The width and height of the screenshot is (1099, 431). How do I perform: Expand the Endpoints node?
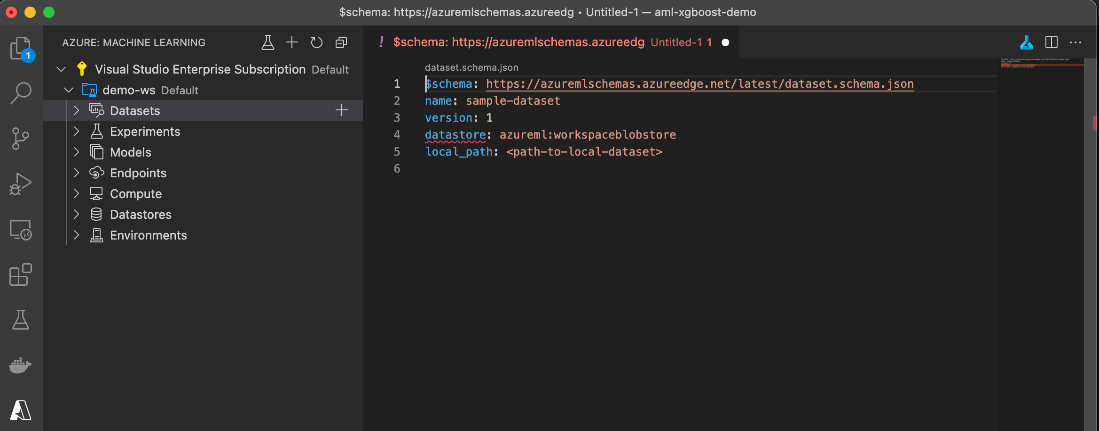coord(76,173)
